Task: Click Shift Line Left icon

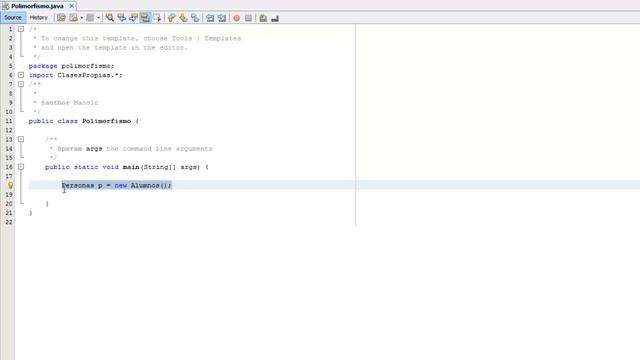Action: pos(210,18)
